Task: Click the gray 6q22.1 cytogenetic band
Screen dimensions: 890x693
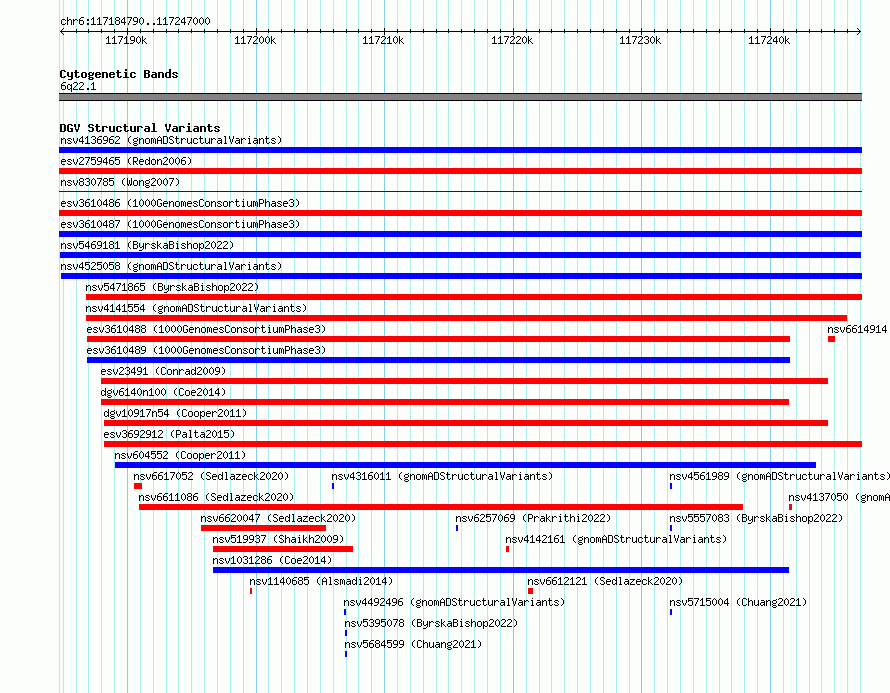Action: (460, 97)
